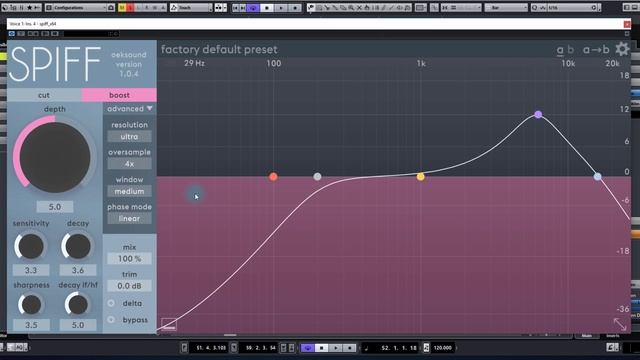This screenshot has height=360, width=640.
Task: Click the sharpness value field 3.5
Action: [31, 325]
